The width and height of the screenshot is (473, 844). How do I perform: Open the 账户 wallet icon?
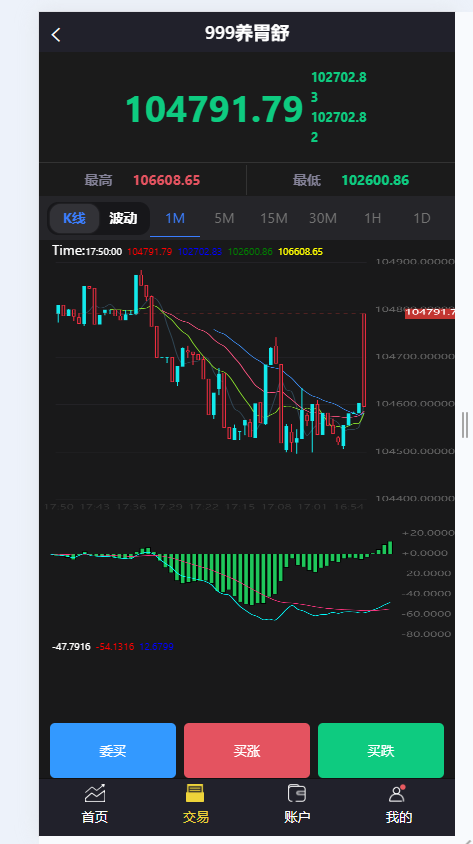tap(297, 793)
